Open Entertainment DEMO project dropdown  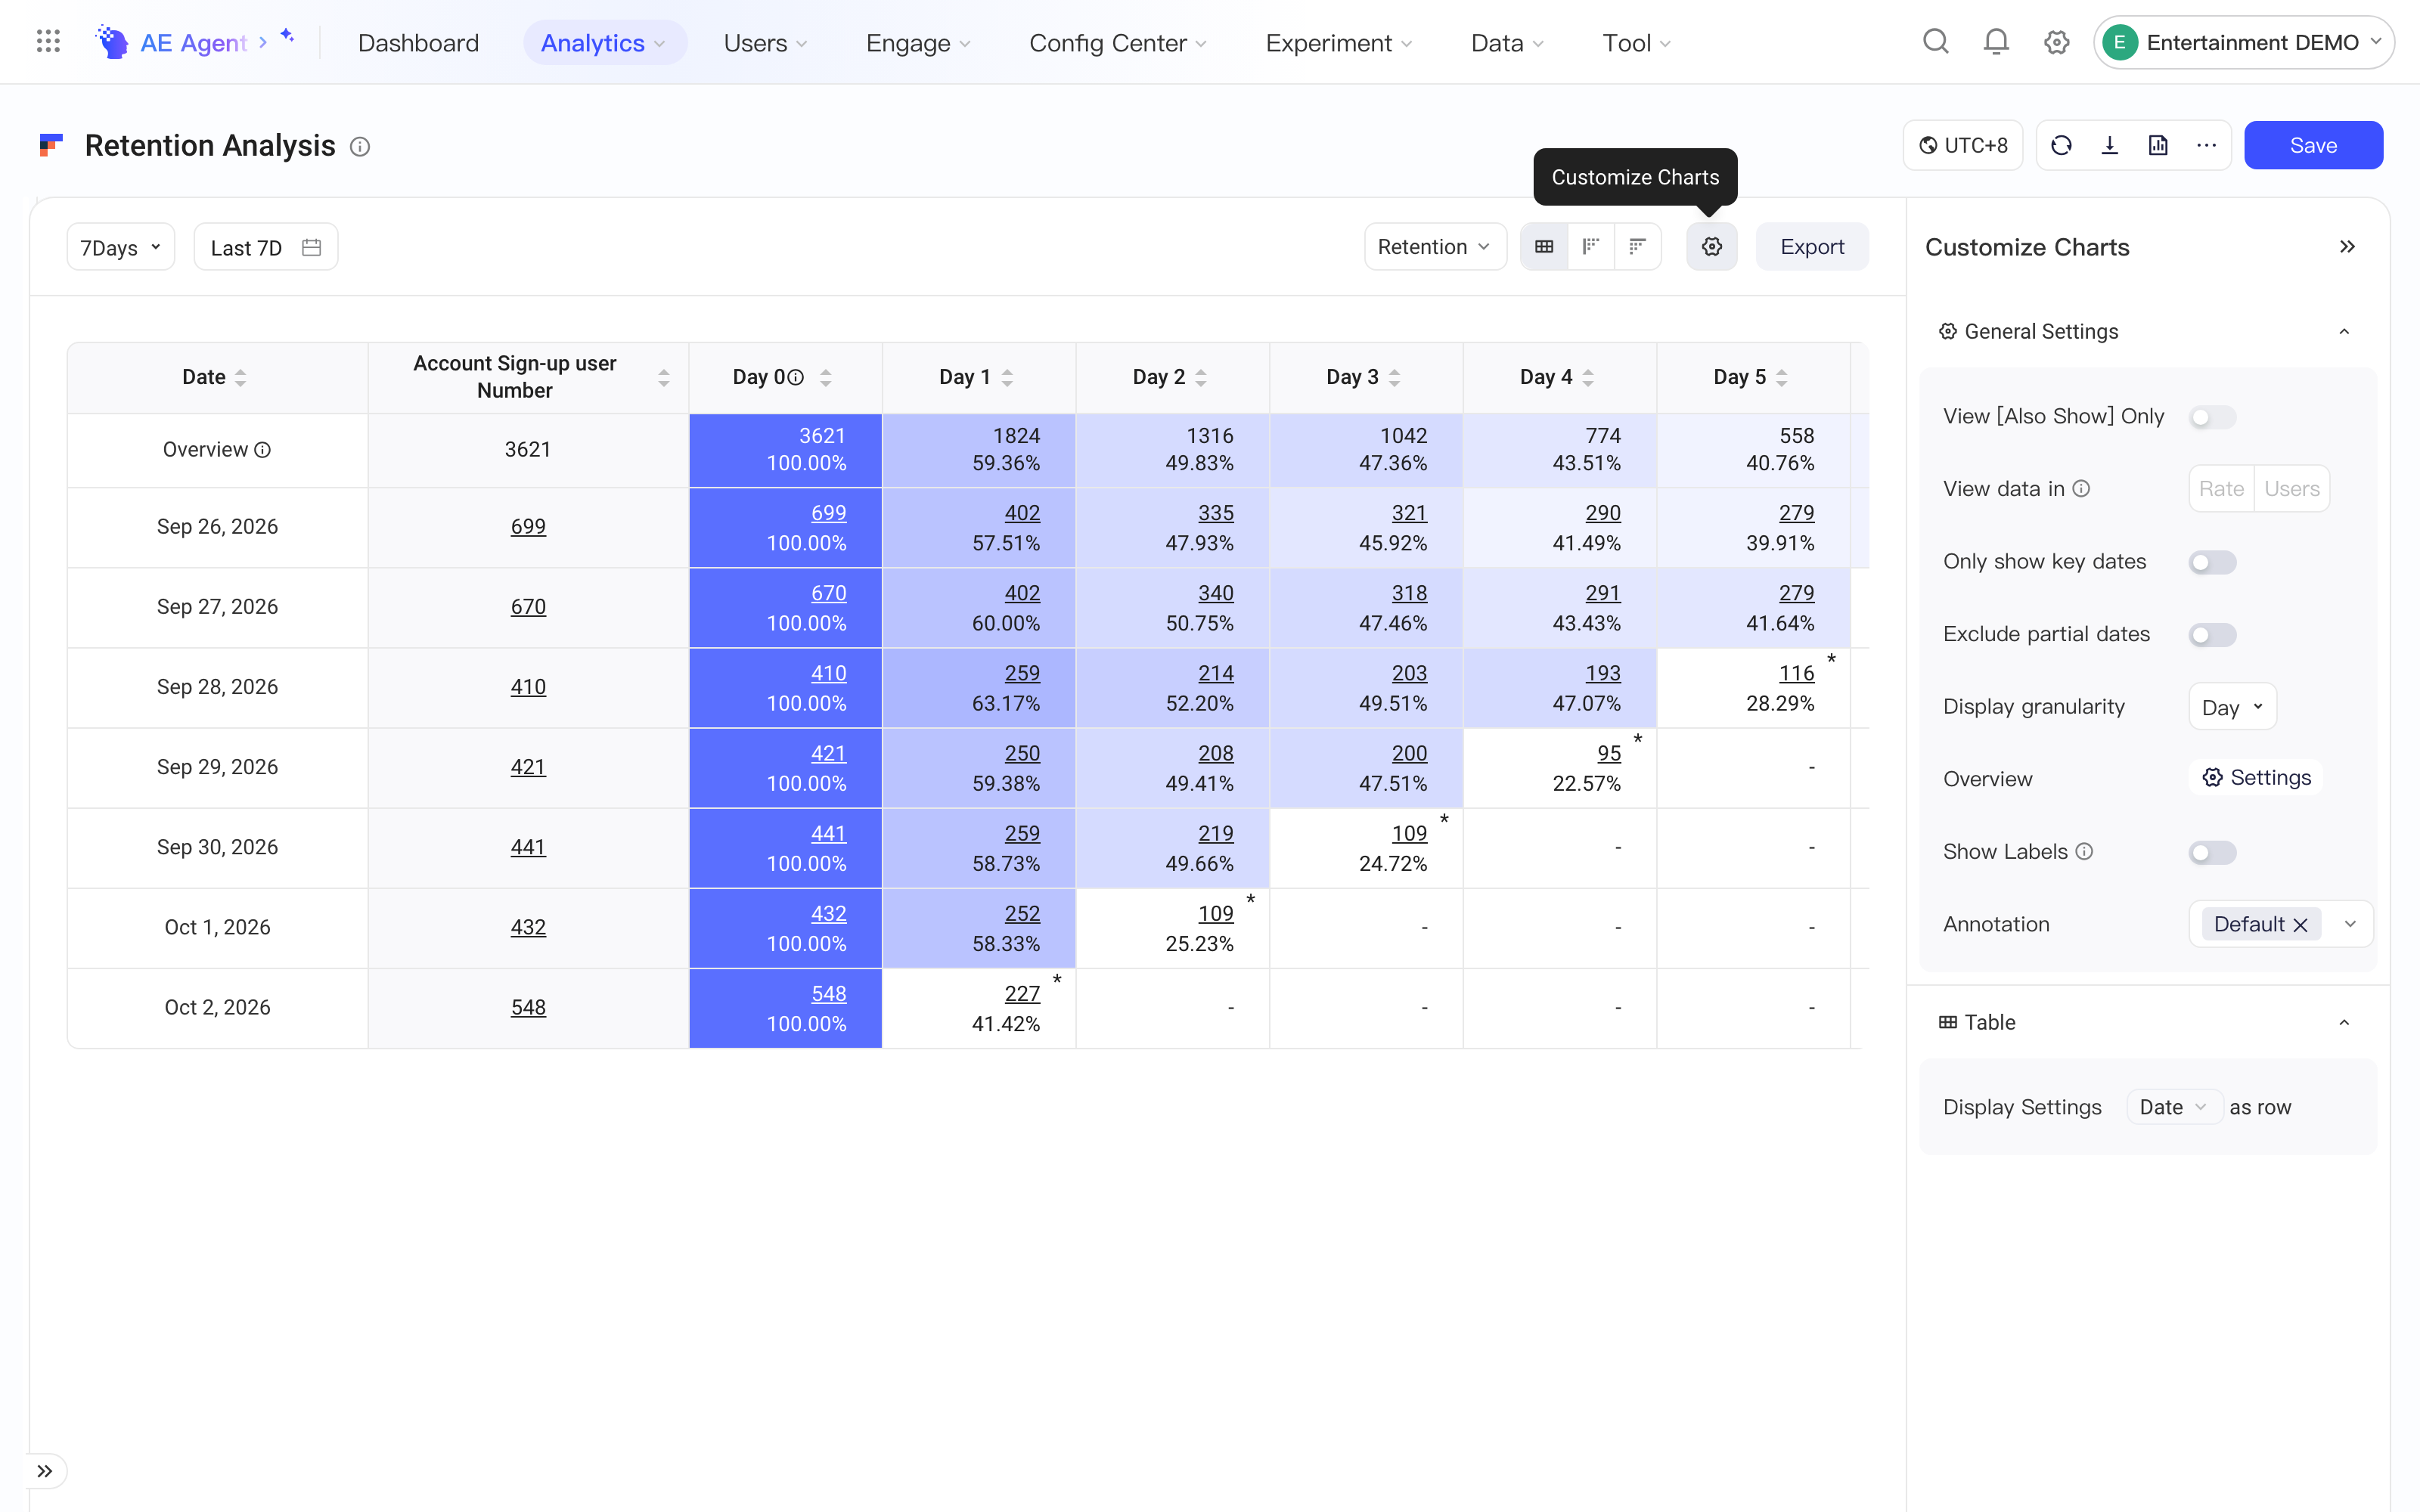point(2243,42)
